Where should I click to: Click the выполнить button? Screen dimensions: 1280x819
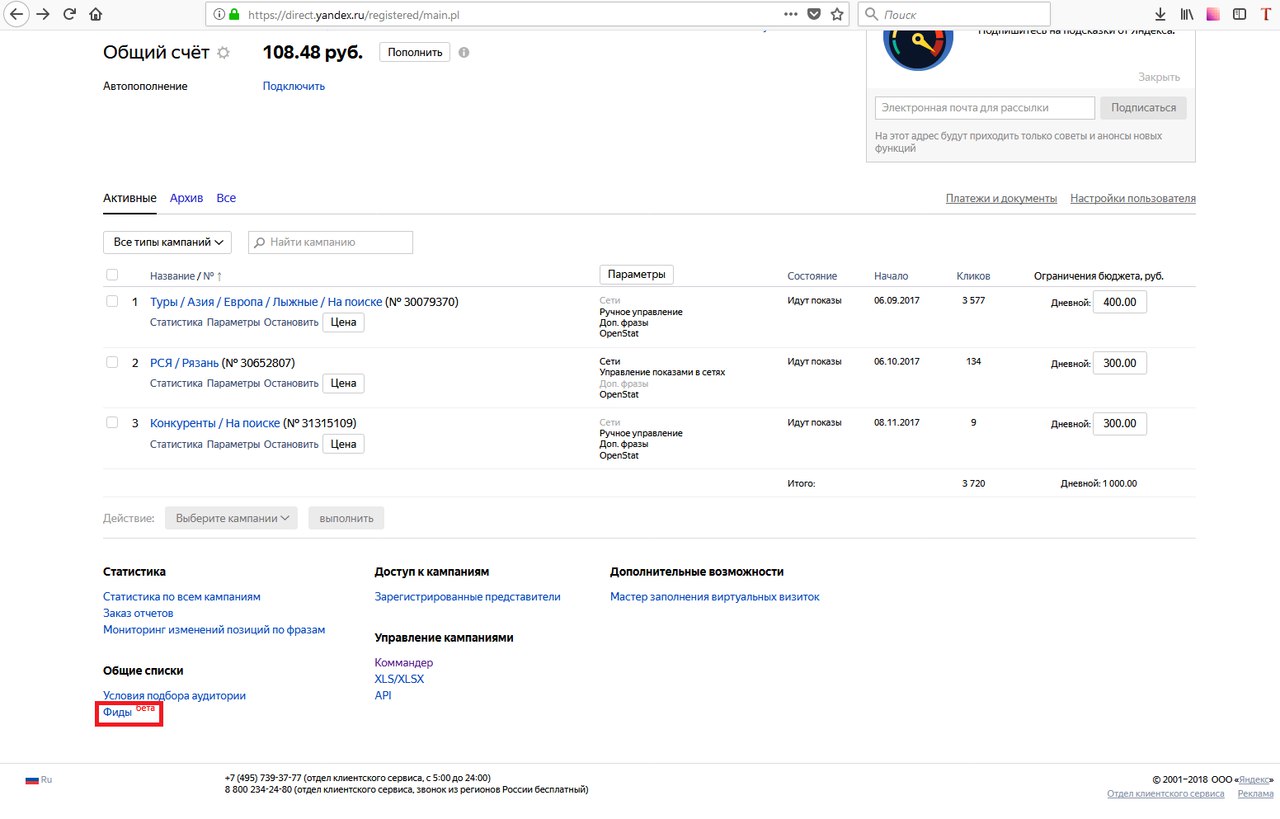click(347, 518)
